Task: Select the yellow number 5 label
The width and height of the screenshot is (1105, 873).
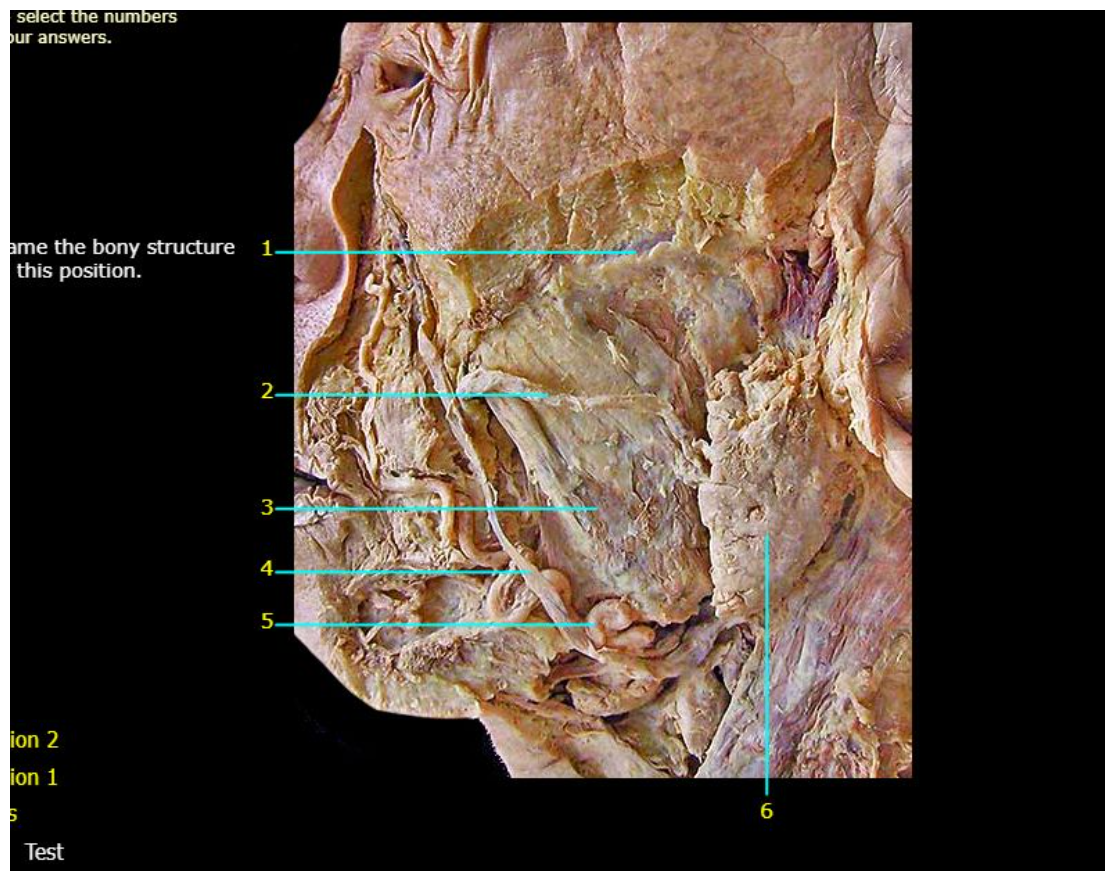Action: [x=267, y=621]
